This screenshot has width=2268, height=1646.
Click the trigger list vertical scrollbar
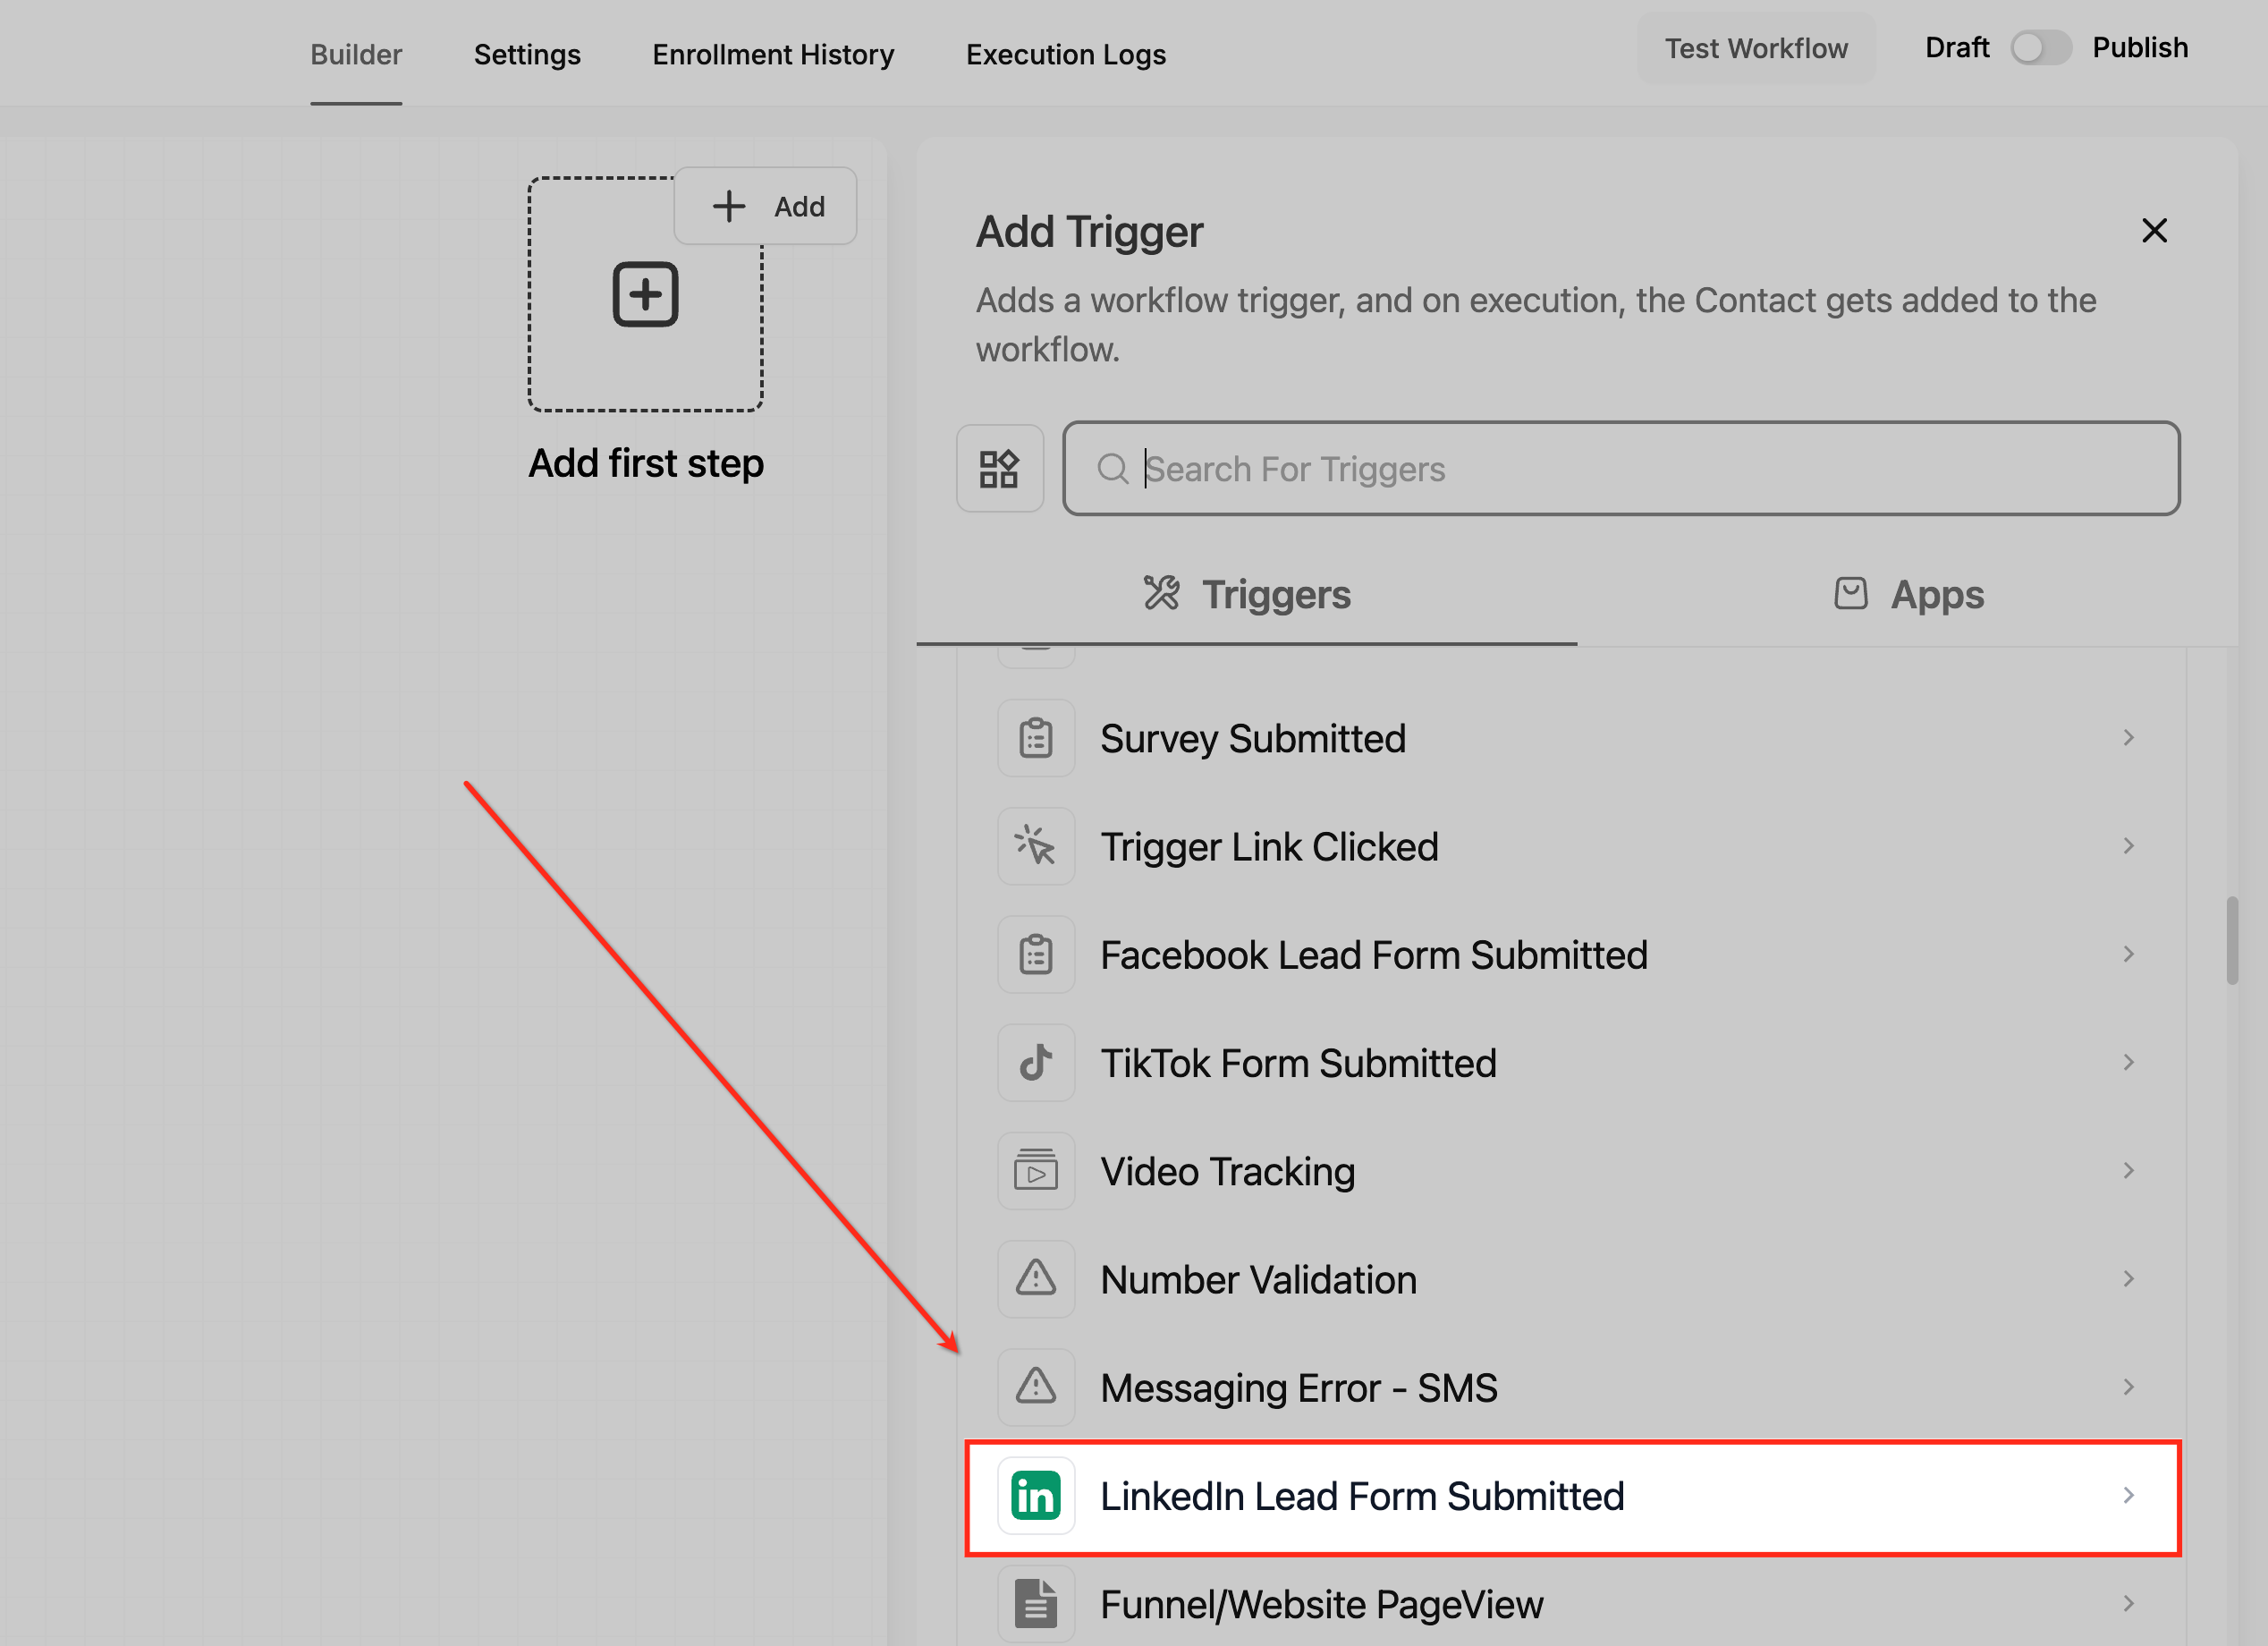tap(2231, 940)
